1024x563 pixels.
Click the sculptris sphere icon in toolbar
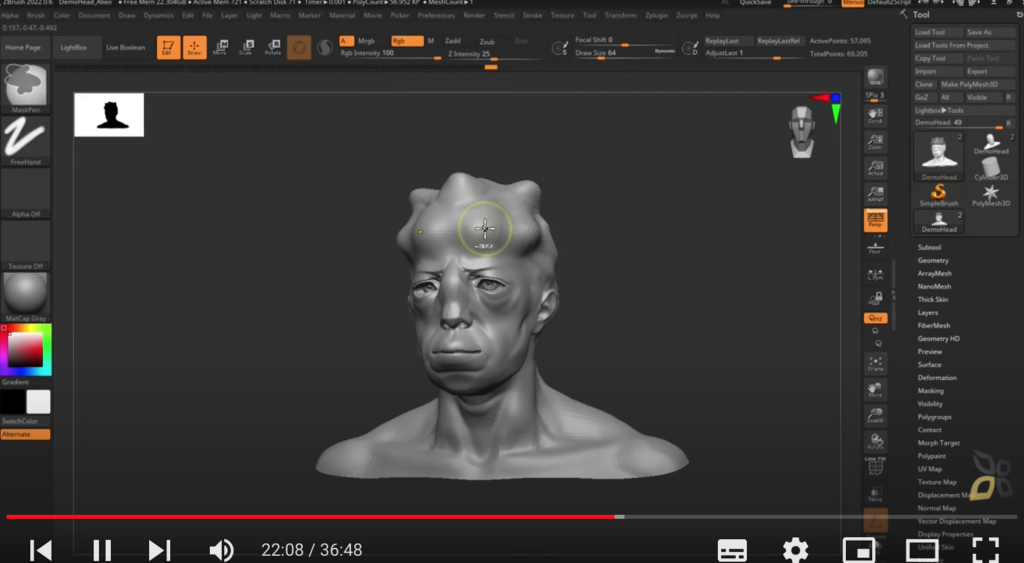click(x=299, y=48)
